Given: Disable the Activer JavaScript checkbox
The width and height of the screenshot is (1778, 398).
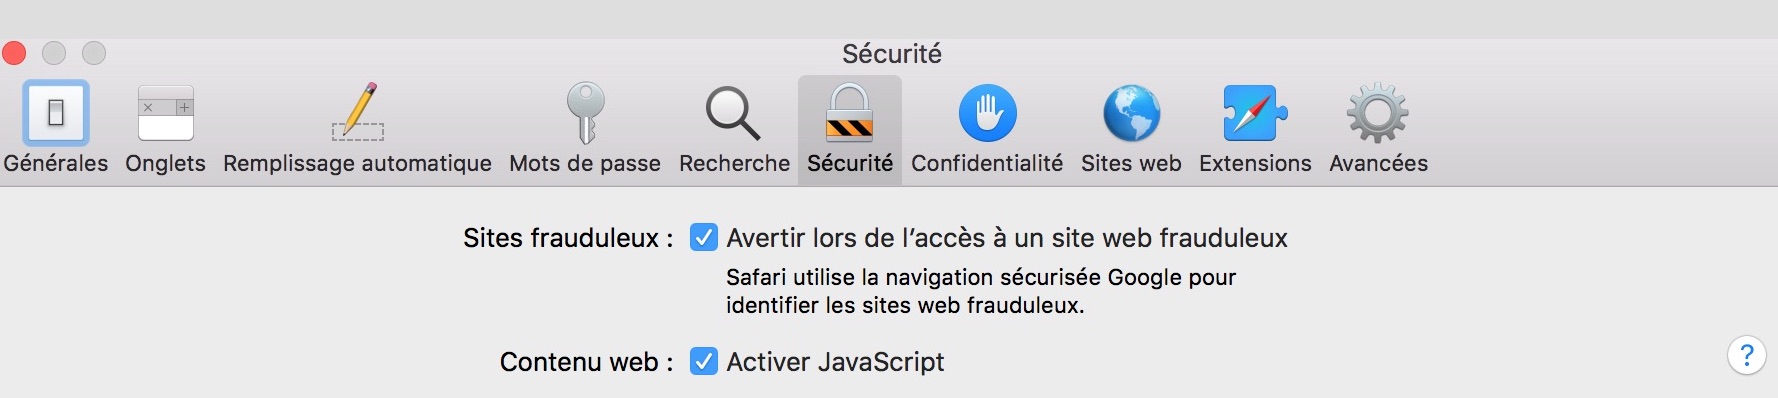Looking at the screenshot, I should [x=704, y=361].
